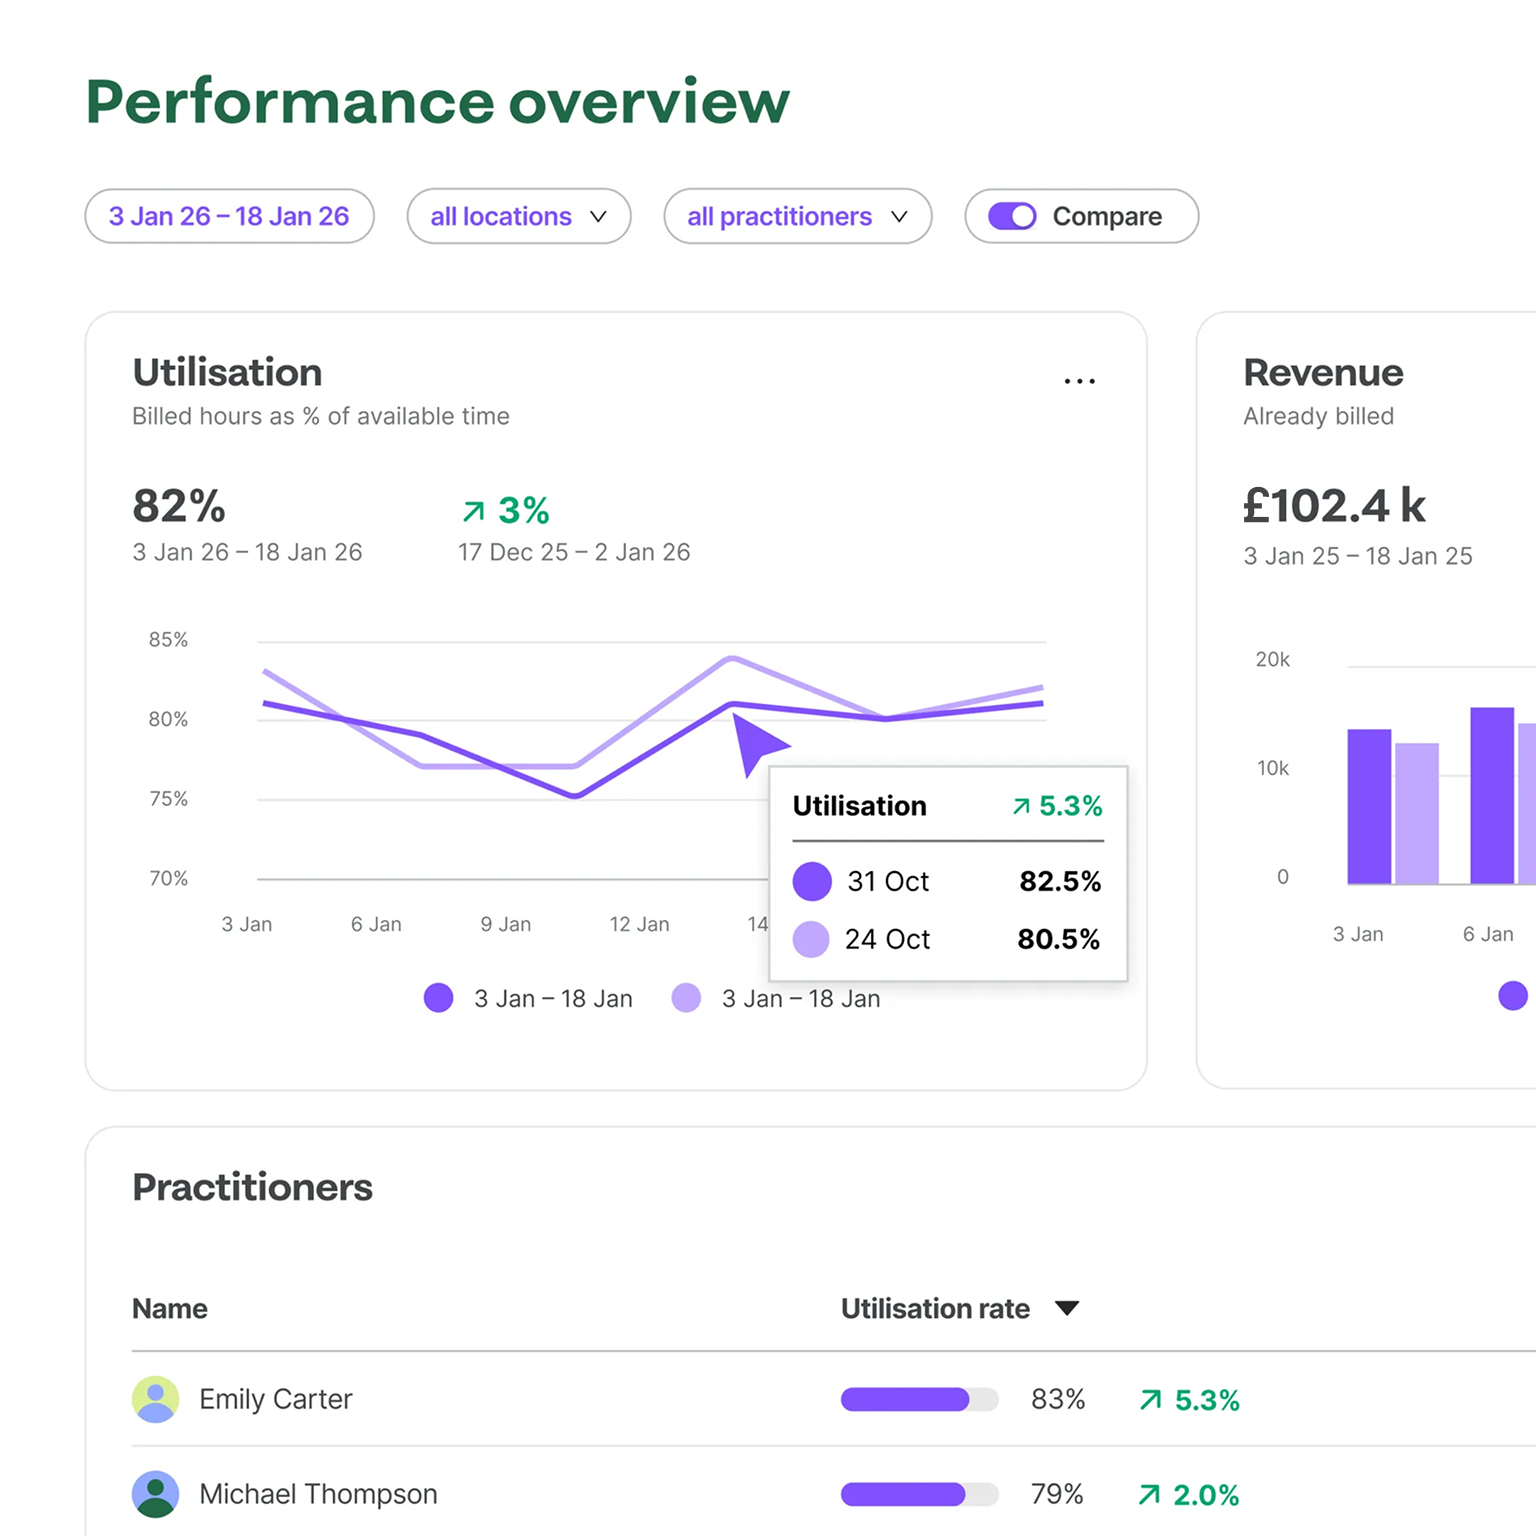Click Emily Carter's utilisation progress bar

(x=919, y=1399)
